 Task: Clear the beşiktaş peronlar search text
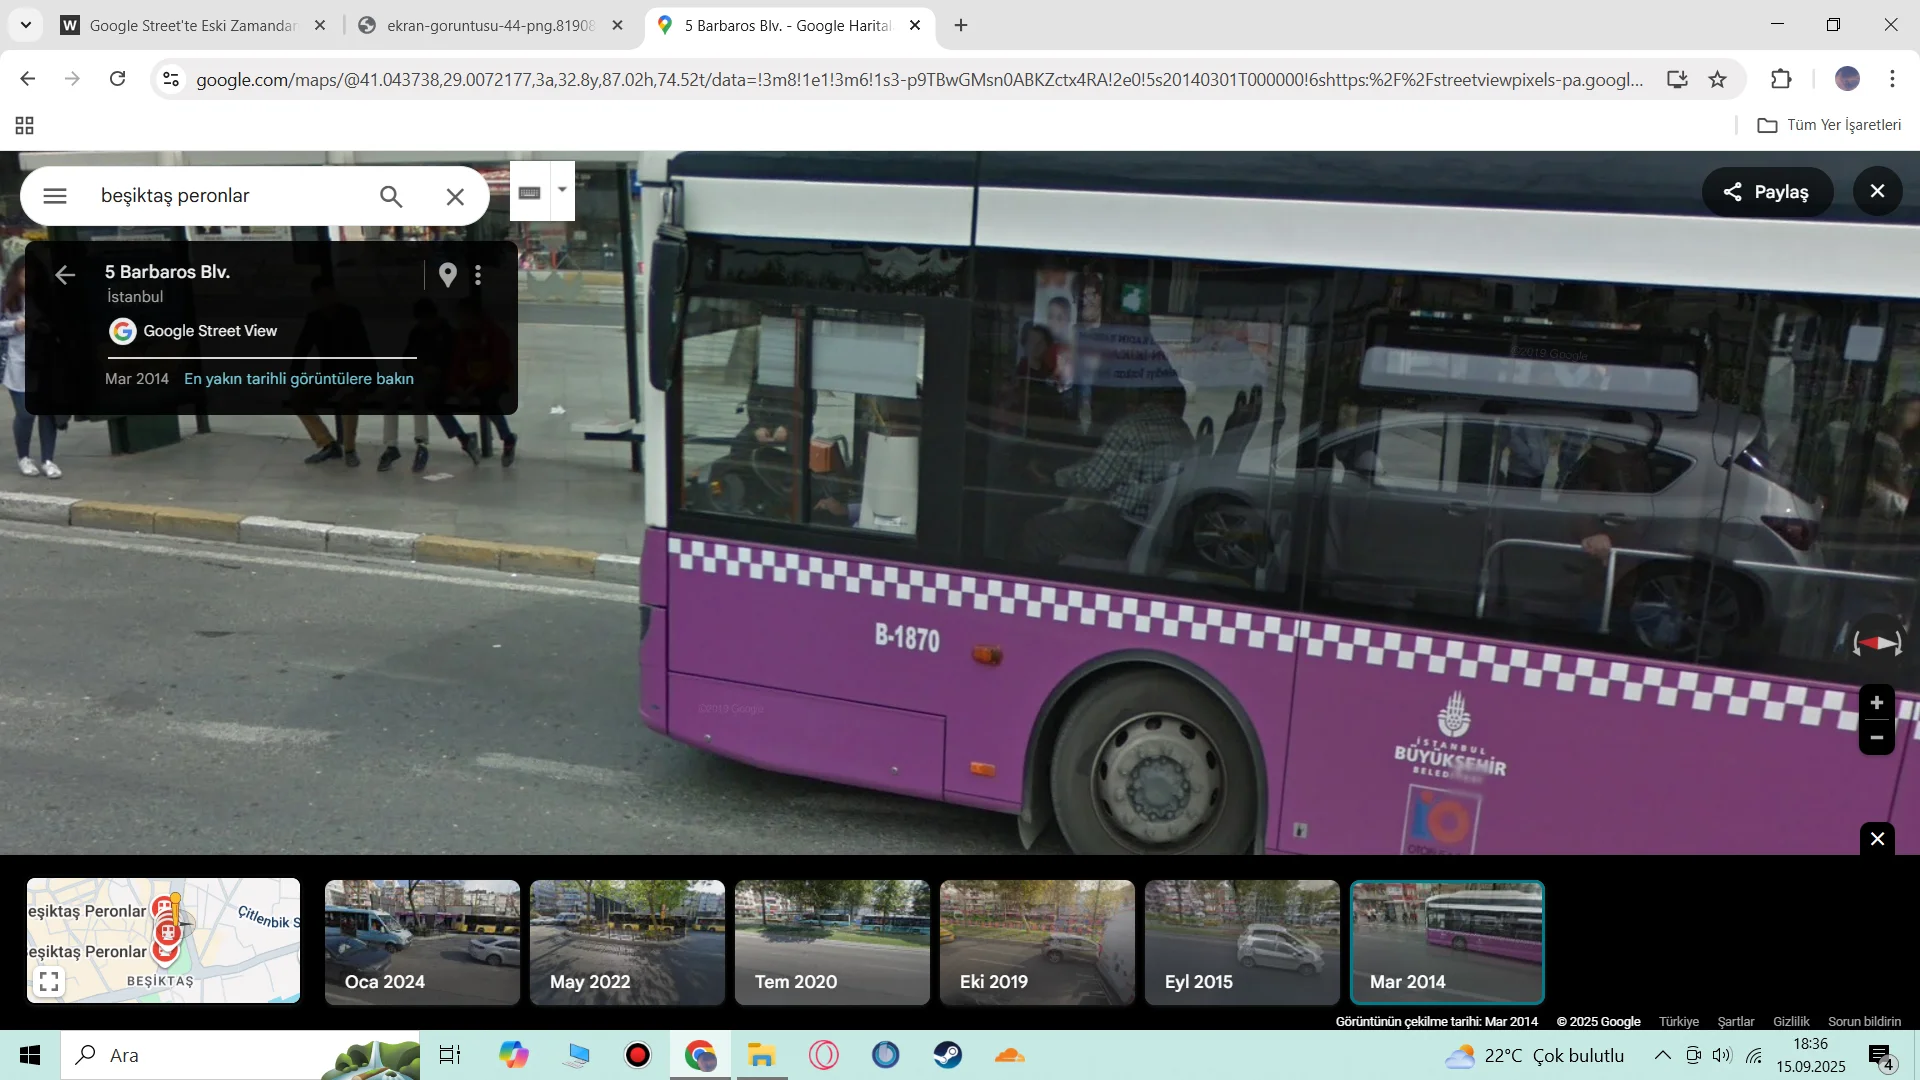point(455,196)
